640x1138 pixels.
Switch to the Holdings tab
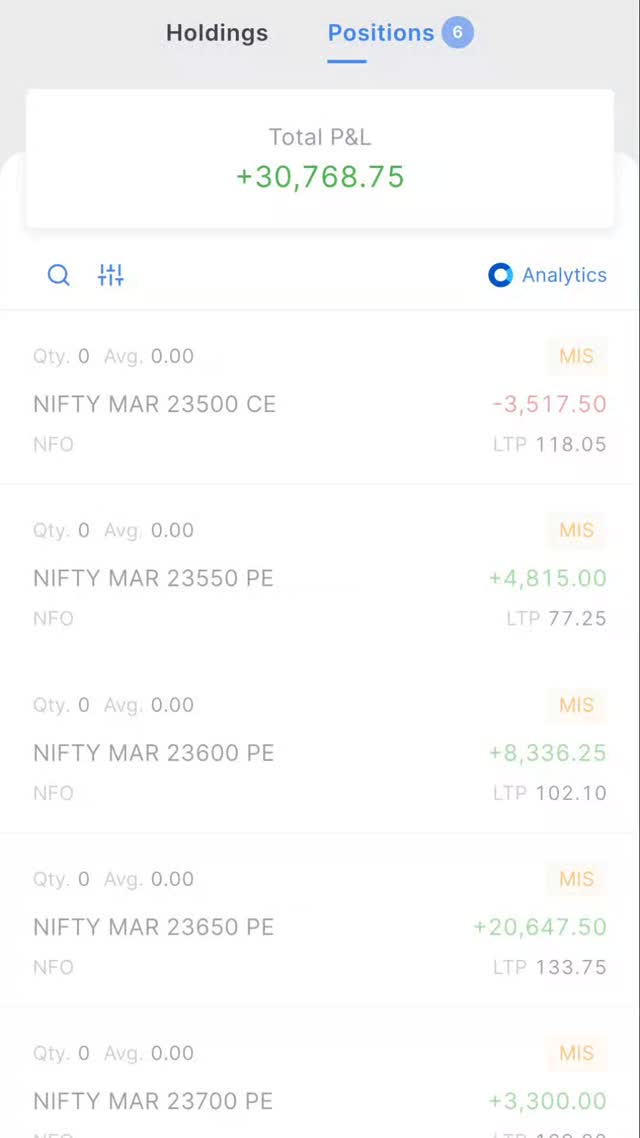click(217, 33)
